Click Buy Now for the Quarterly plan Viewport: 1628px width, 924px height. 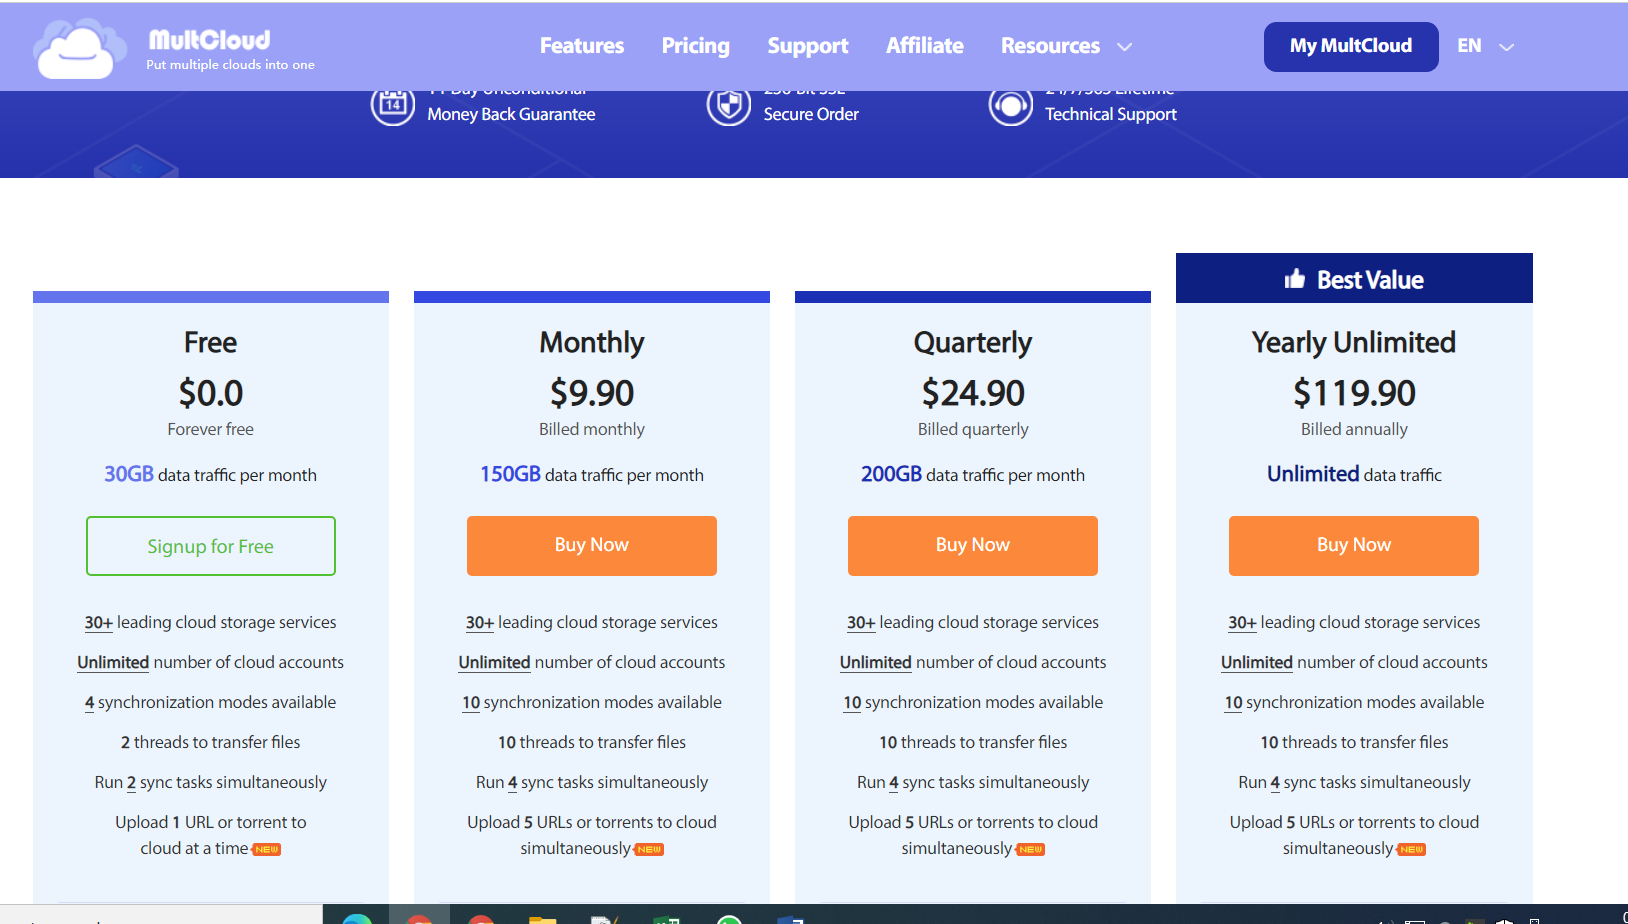(973, 546)
